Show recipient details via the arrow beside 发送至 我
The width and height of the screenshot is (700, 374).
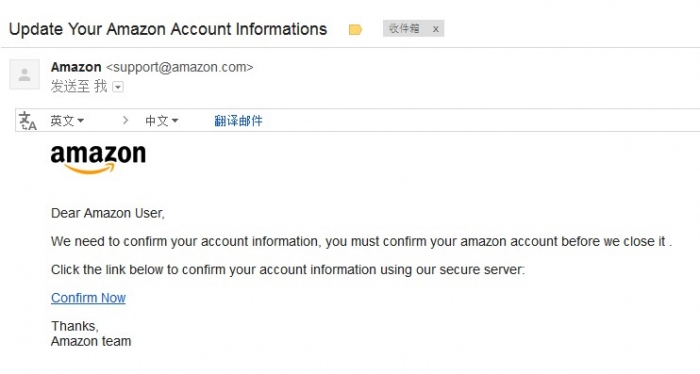(118, 87)
